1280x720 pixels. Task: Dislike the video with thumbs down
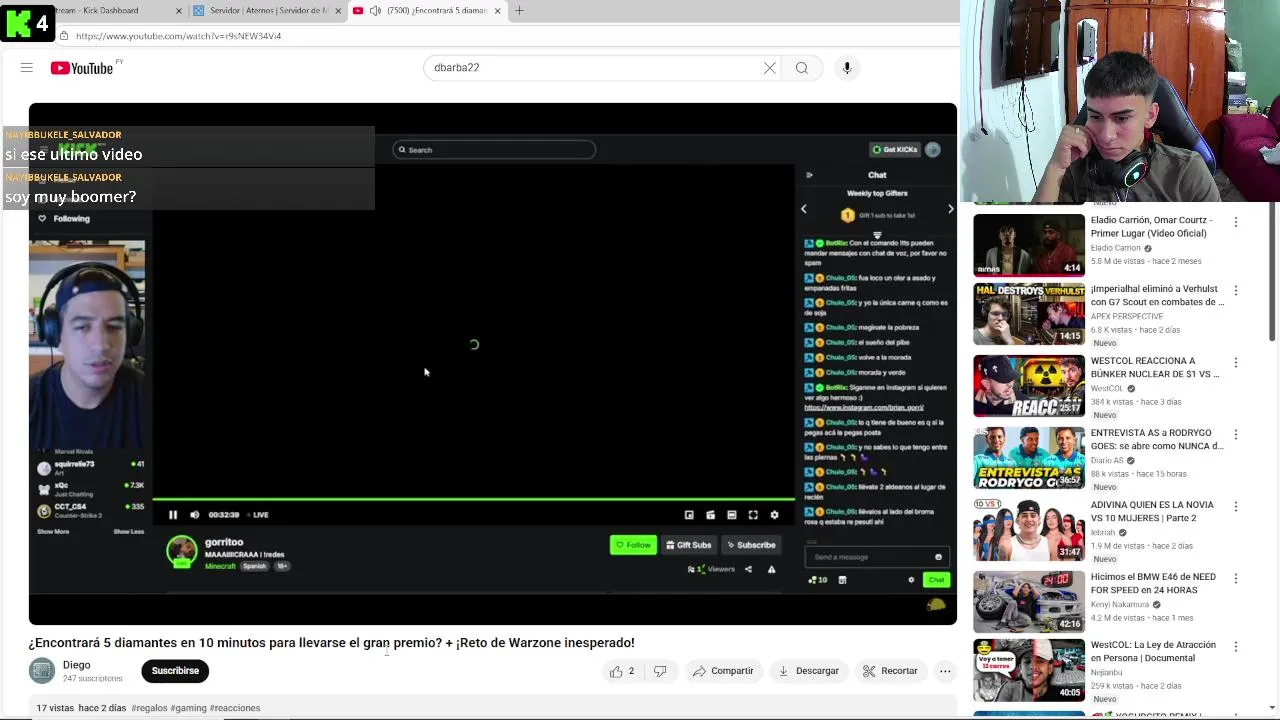point(660,671)
